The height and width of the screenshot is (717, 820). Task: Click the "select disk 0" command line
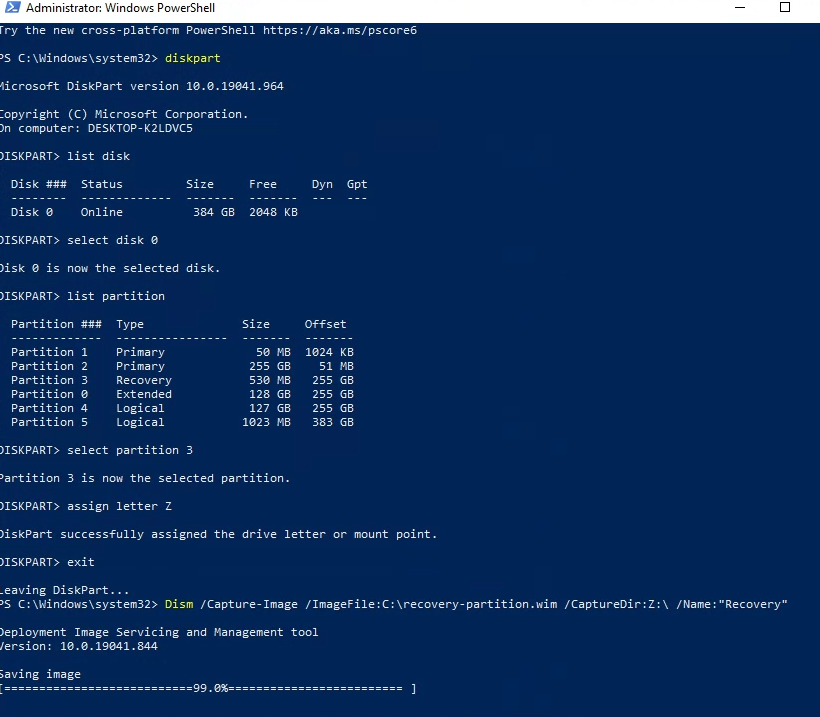click(x=112, y=240)
